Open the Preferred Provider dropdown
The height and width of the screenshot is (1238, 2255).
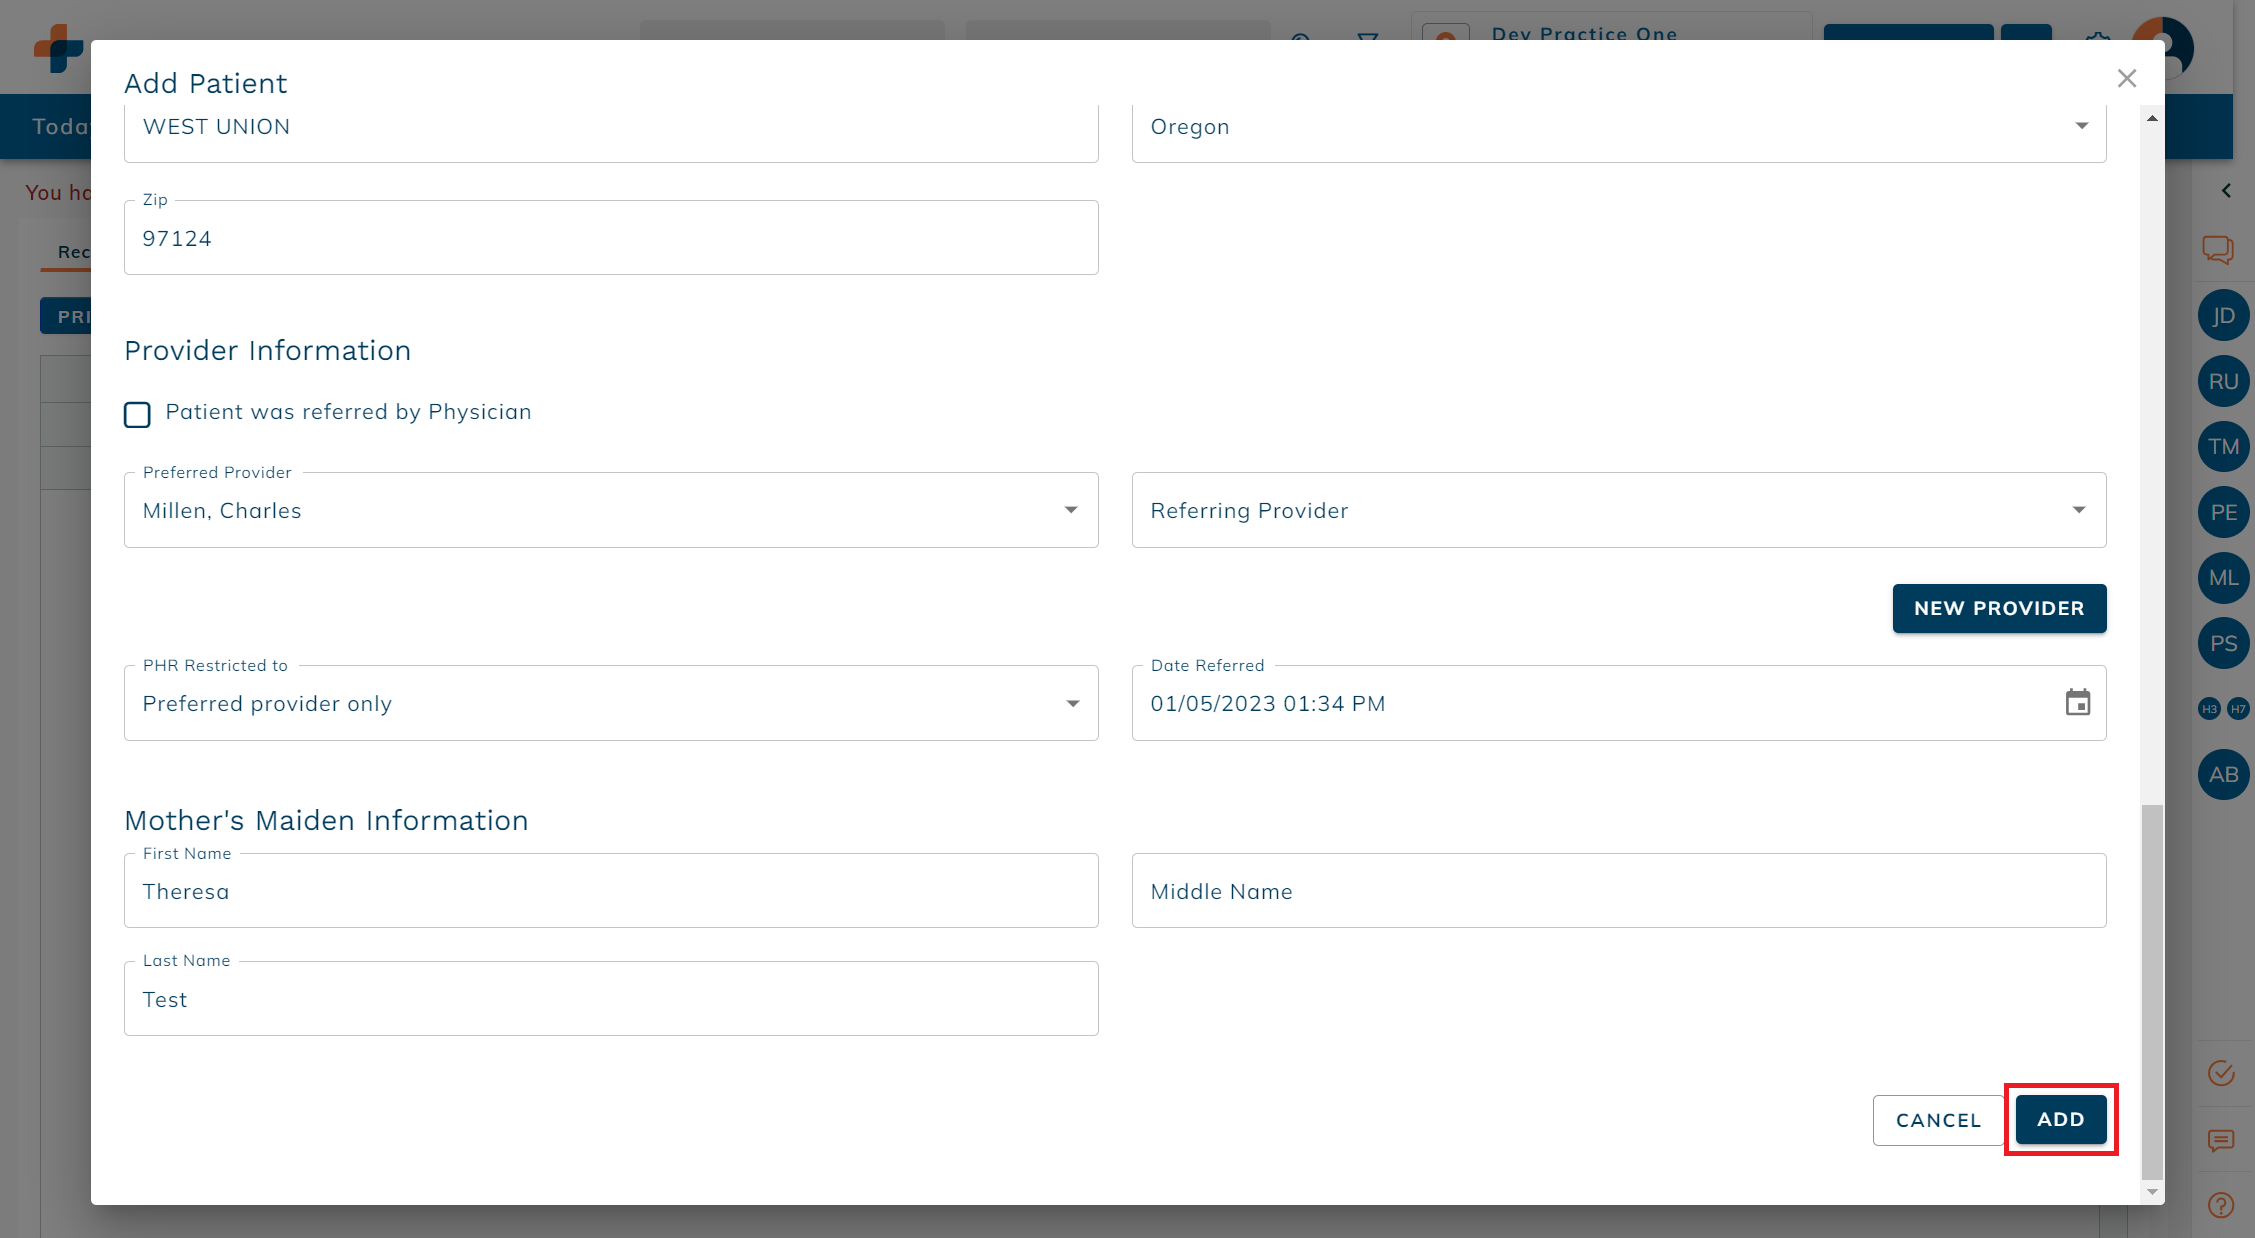(1070, 510)
